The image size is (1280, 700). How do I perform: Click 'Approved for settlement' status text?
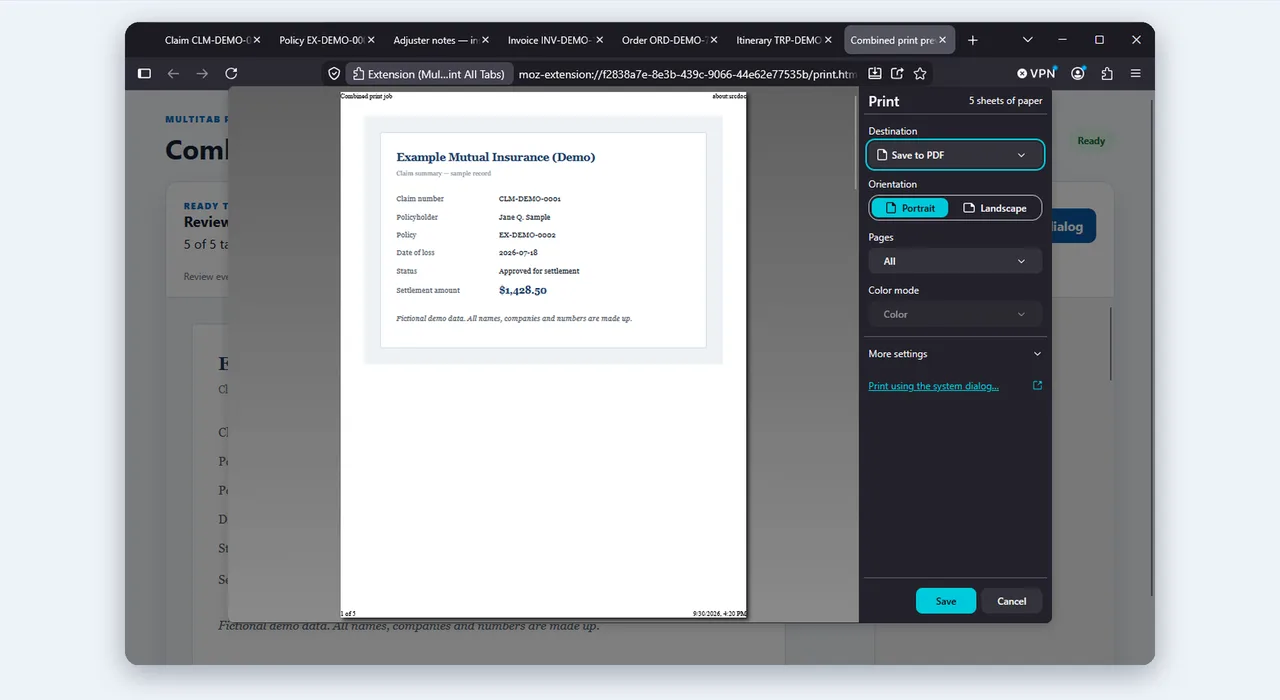[x=539, y=271]
